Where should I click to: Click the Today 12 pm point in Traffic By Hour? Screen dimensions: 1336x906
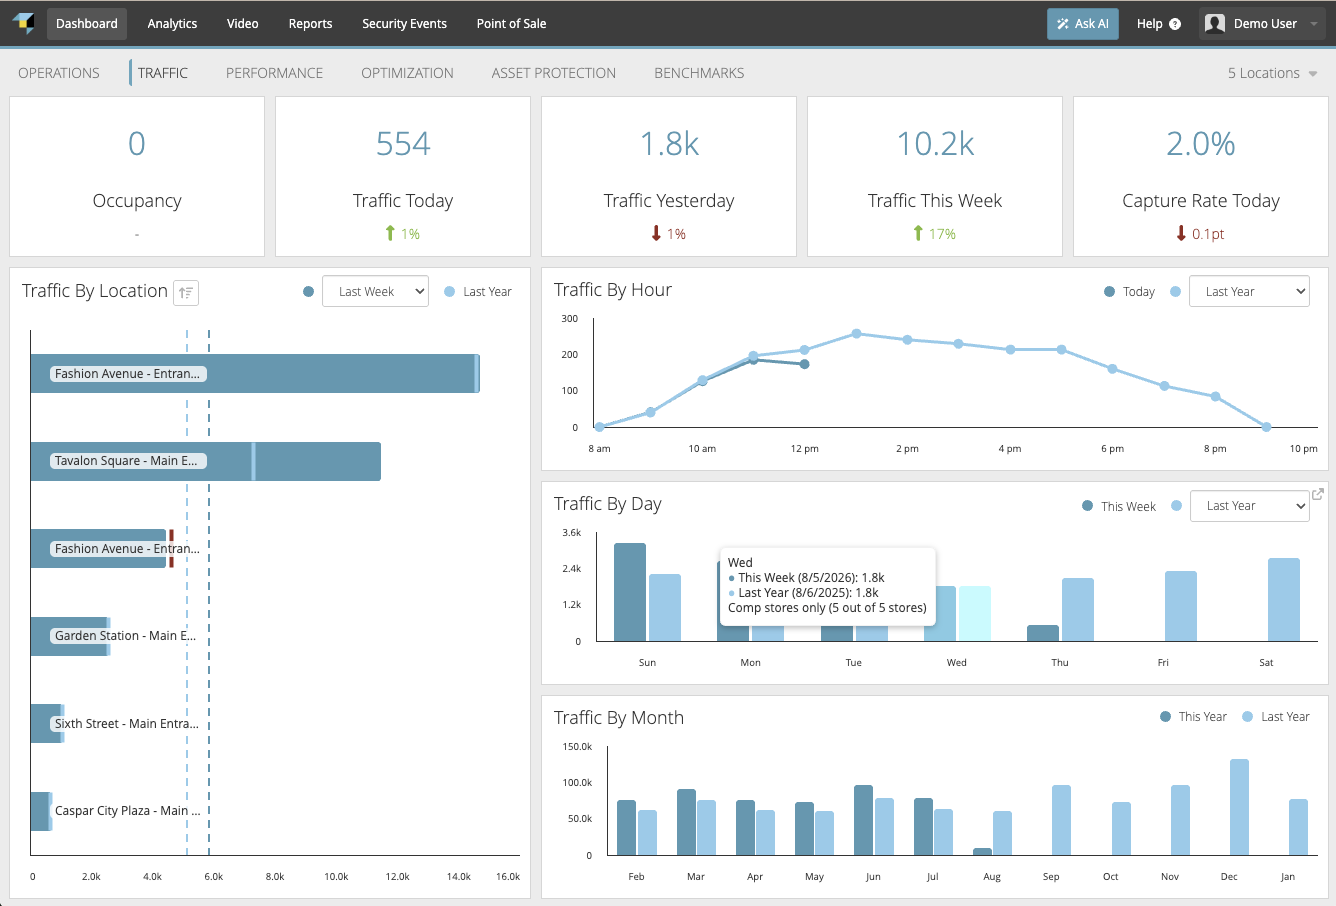804,364
